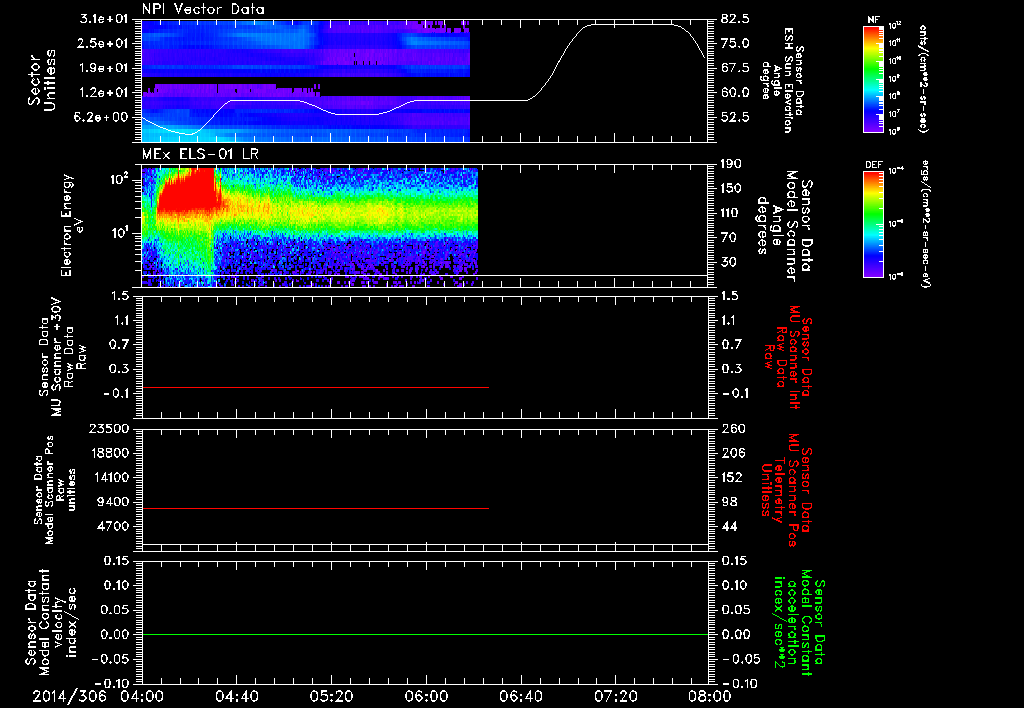Click the ESH Sun Elevation Angle axis label
Viewport: 1024px width, 708px height.
click(x=782, y=80)
